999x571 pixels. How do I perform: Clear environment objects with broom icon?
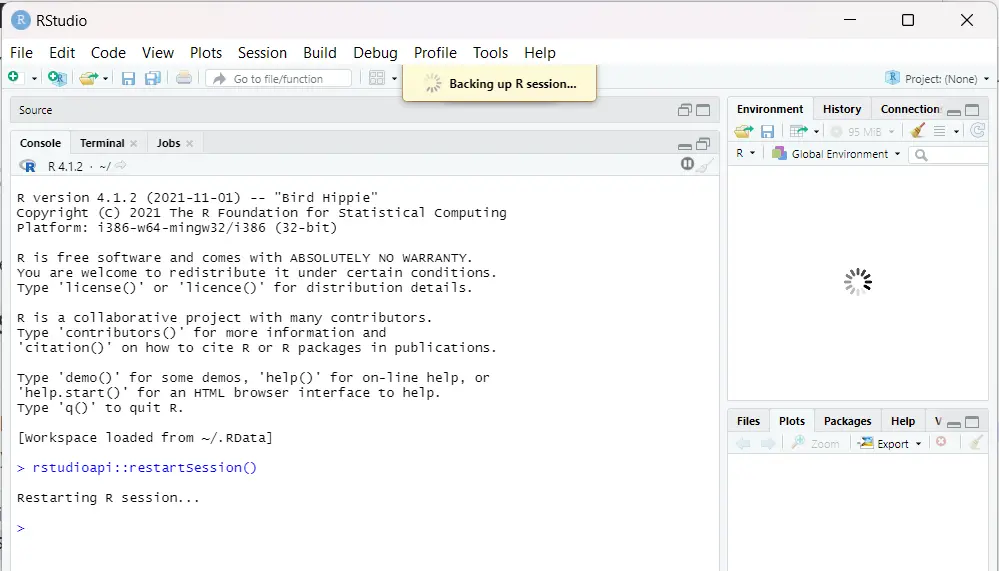[x=917, y=131]
